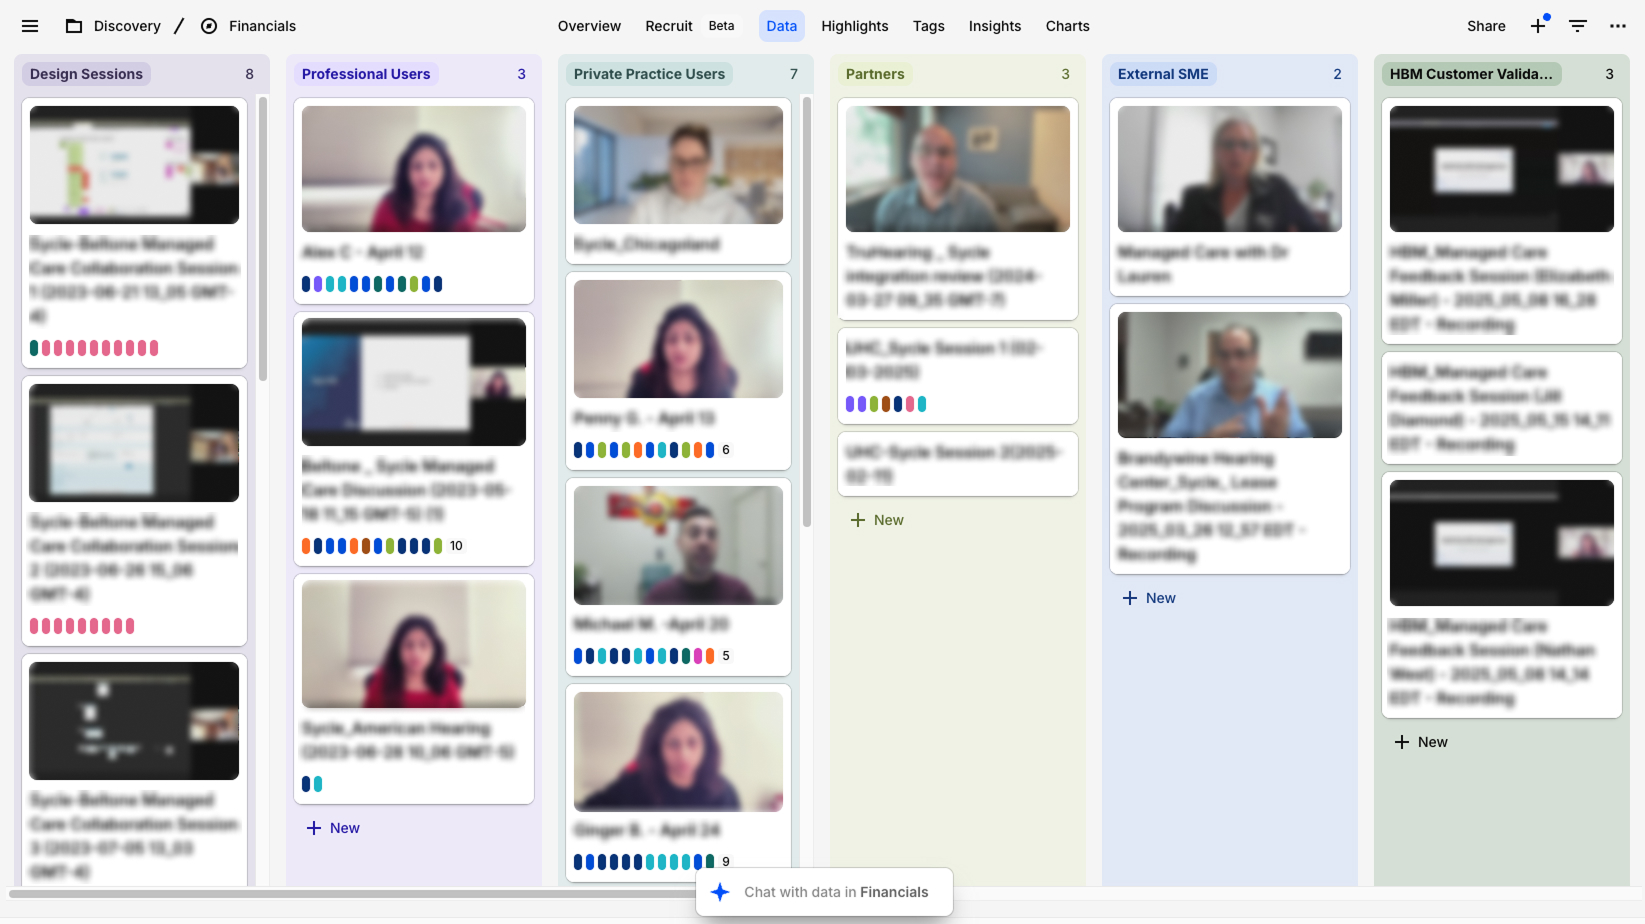Click the HBM Customer Validation column header
Viewport: 1645px width, 924px height.
coord(1470,74)
